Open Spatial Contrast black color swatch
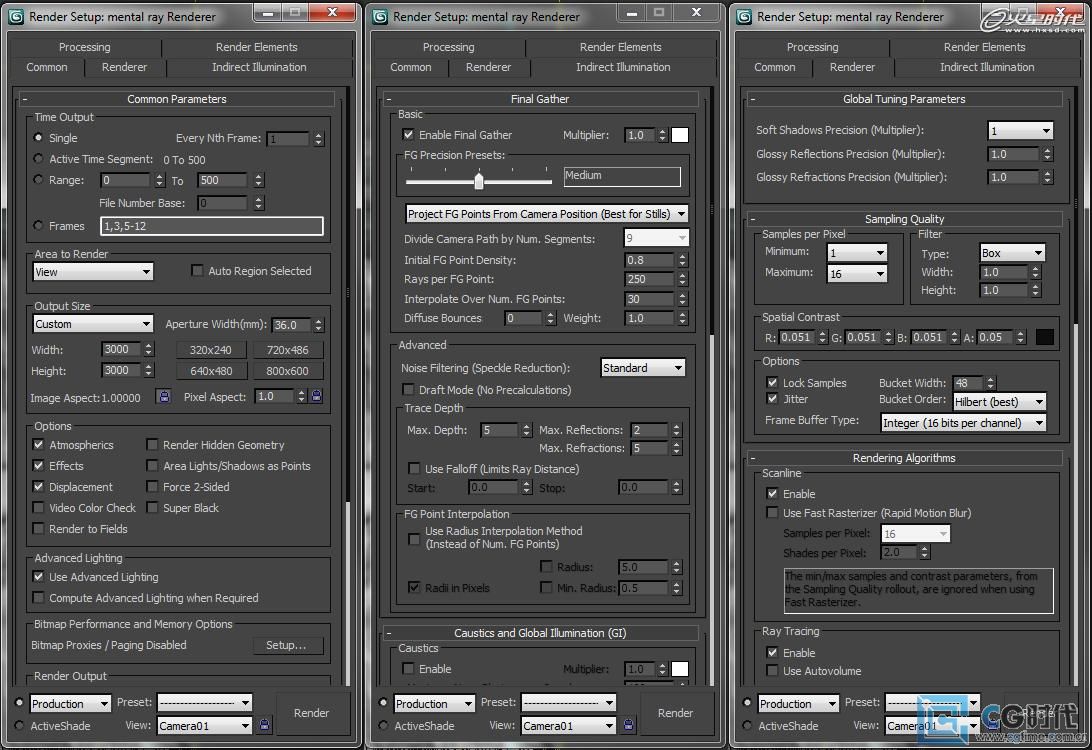The height and width of the screenshot is (750, 1092). tap(1045, 337)
